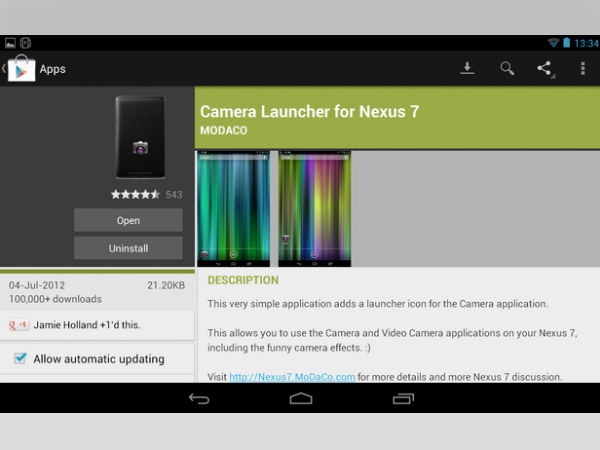600x450 pixels.
Task: Open the installed Camera Launcher app
Action: pos(128,220)
